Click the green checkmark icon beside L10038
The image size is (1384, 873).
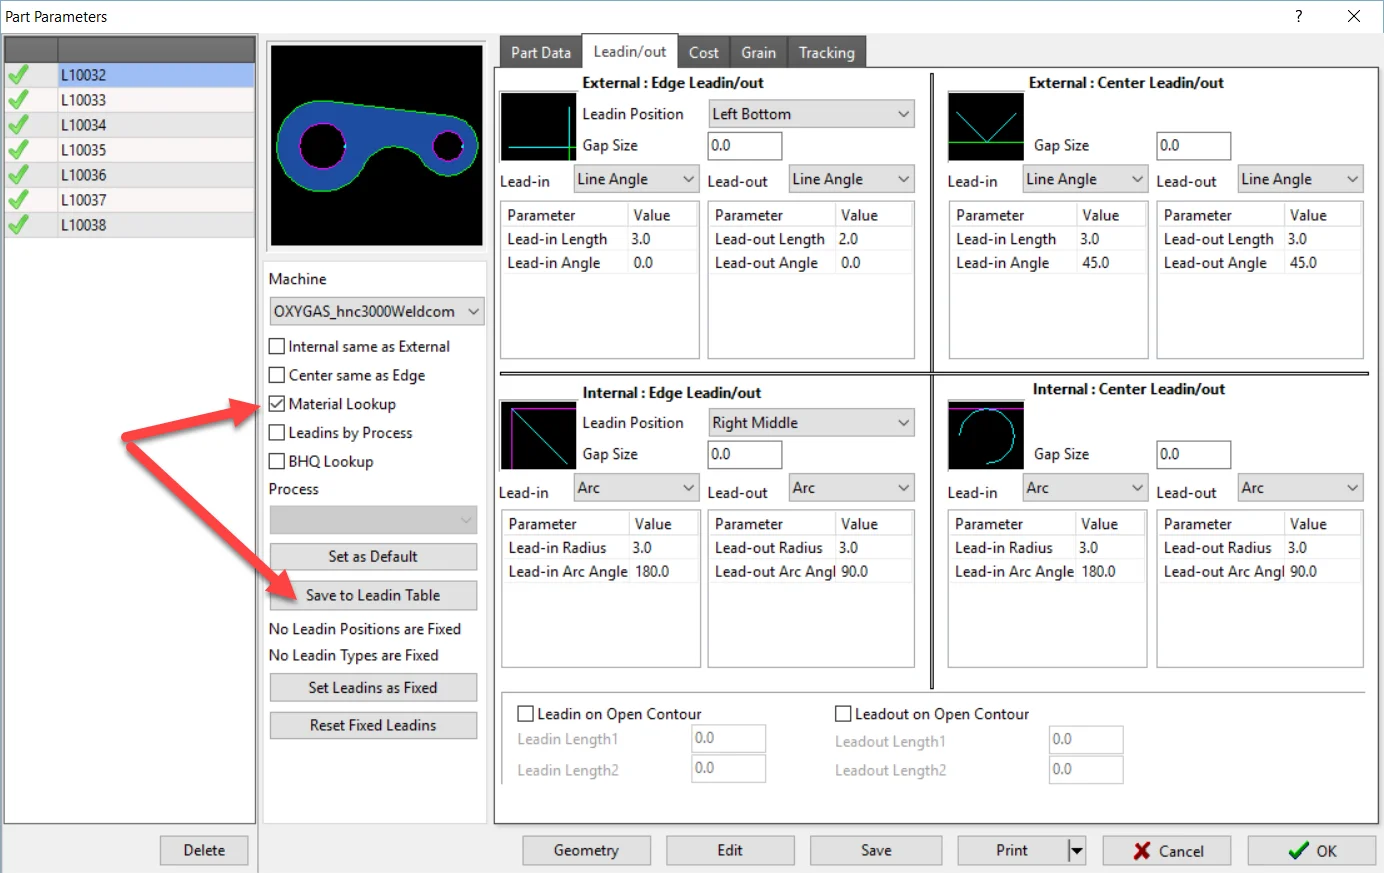pyautogui.click(x=18, y=225)
